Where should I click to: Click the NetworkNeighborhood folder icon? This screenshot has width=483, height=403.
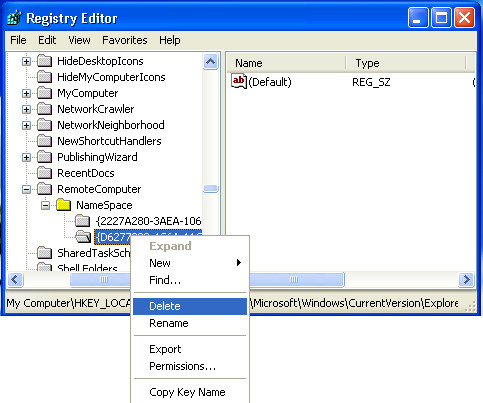(x=44, y=125)
